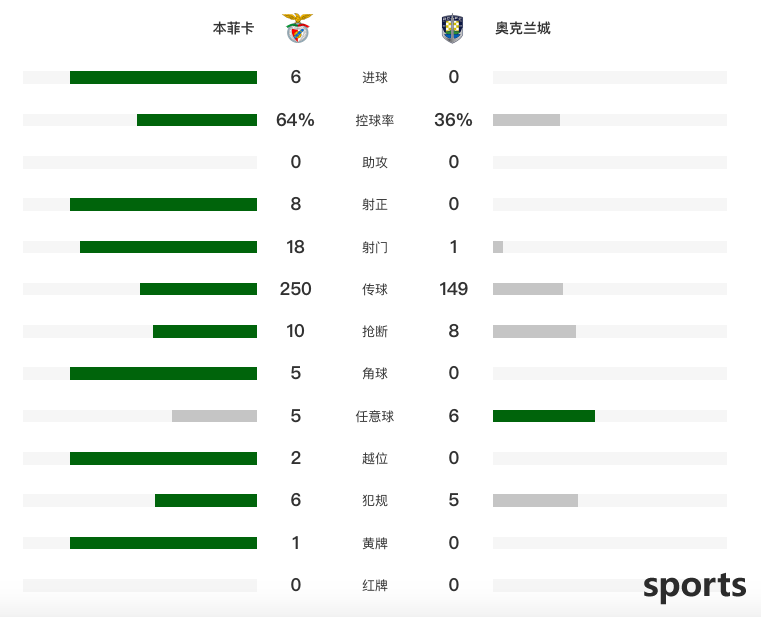Click Auckland City's 36% possession bar
This screenshot has width=761, height=617.
coord(526,120)
